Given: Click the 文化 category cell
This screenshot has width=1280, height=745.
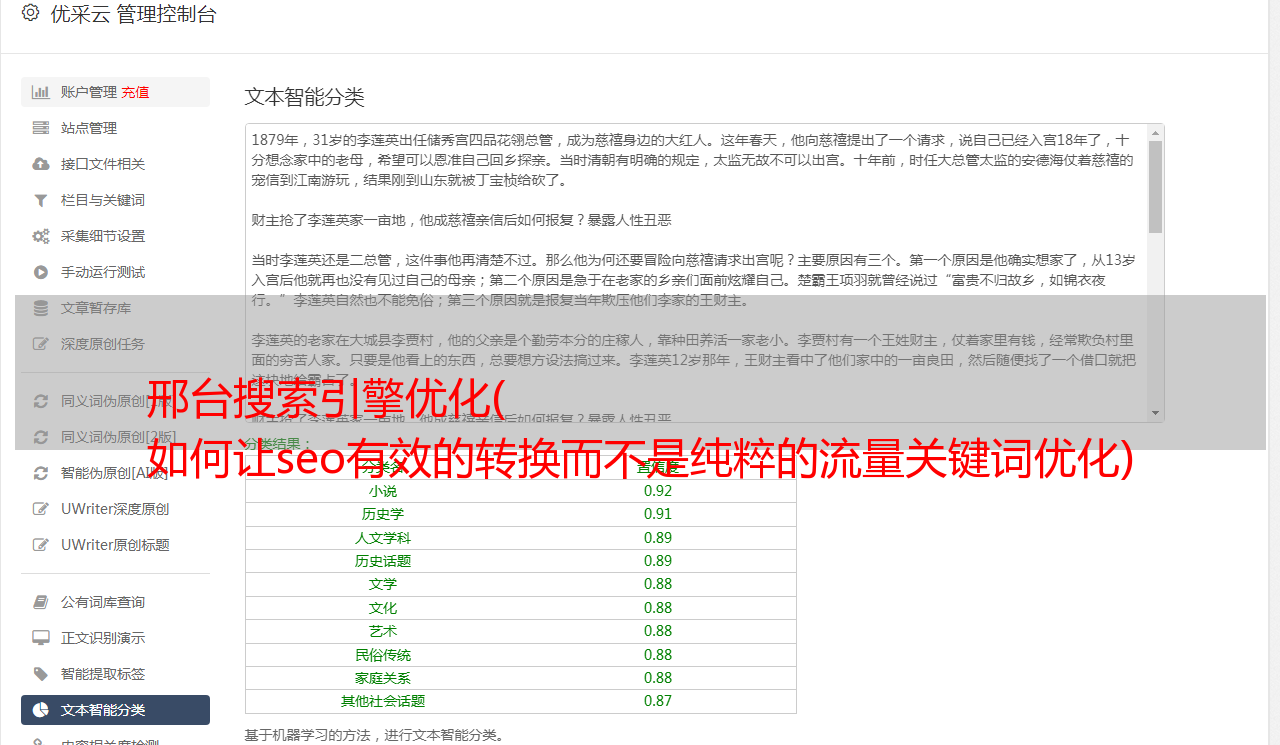Looking at the screenshot, I should click(383, 608).
